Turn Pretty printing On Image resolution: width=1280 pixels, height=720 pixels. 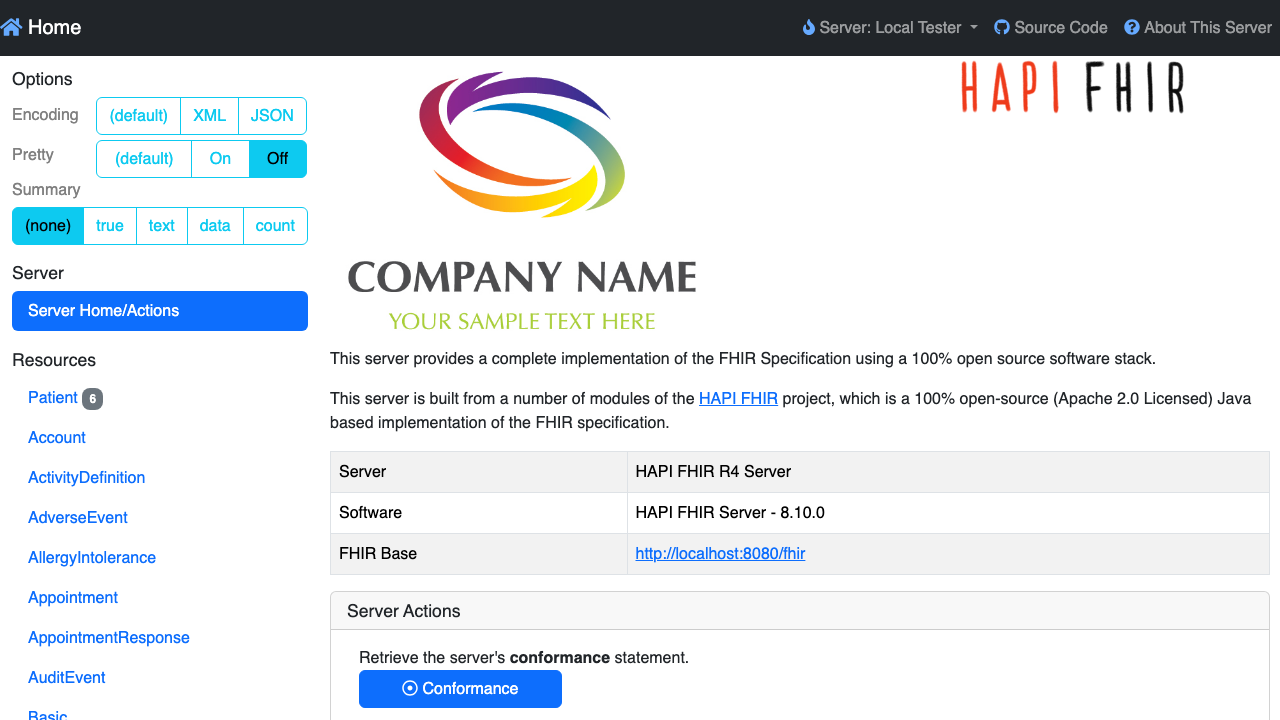(x=220, y=159)
